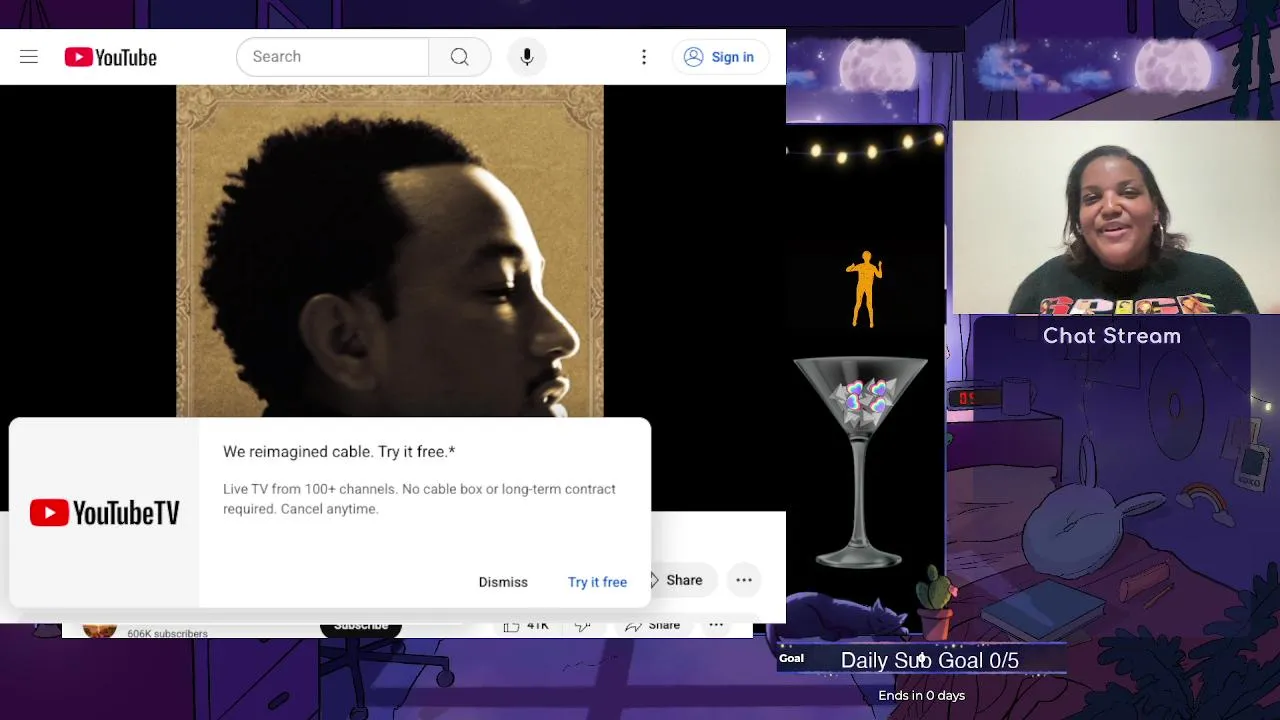This screenshot has height=720, width=1280.
Task: Click the Chat Stream heading
Action: click(1112, 336)
